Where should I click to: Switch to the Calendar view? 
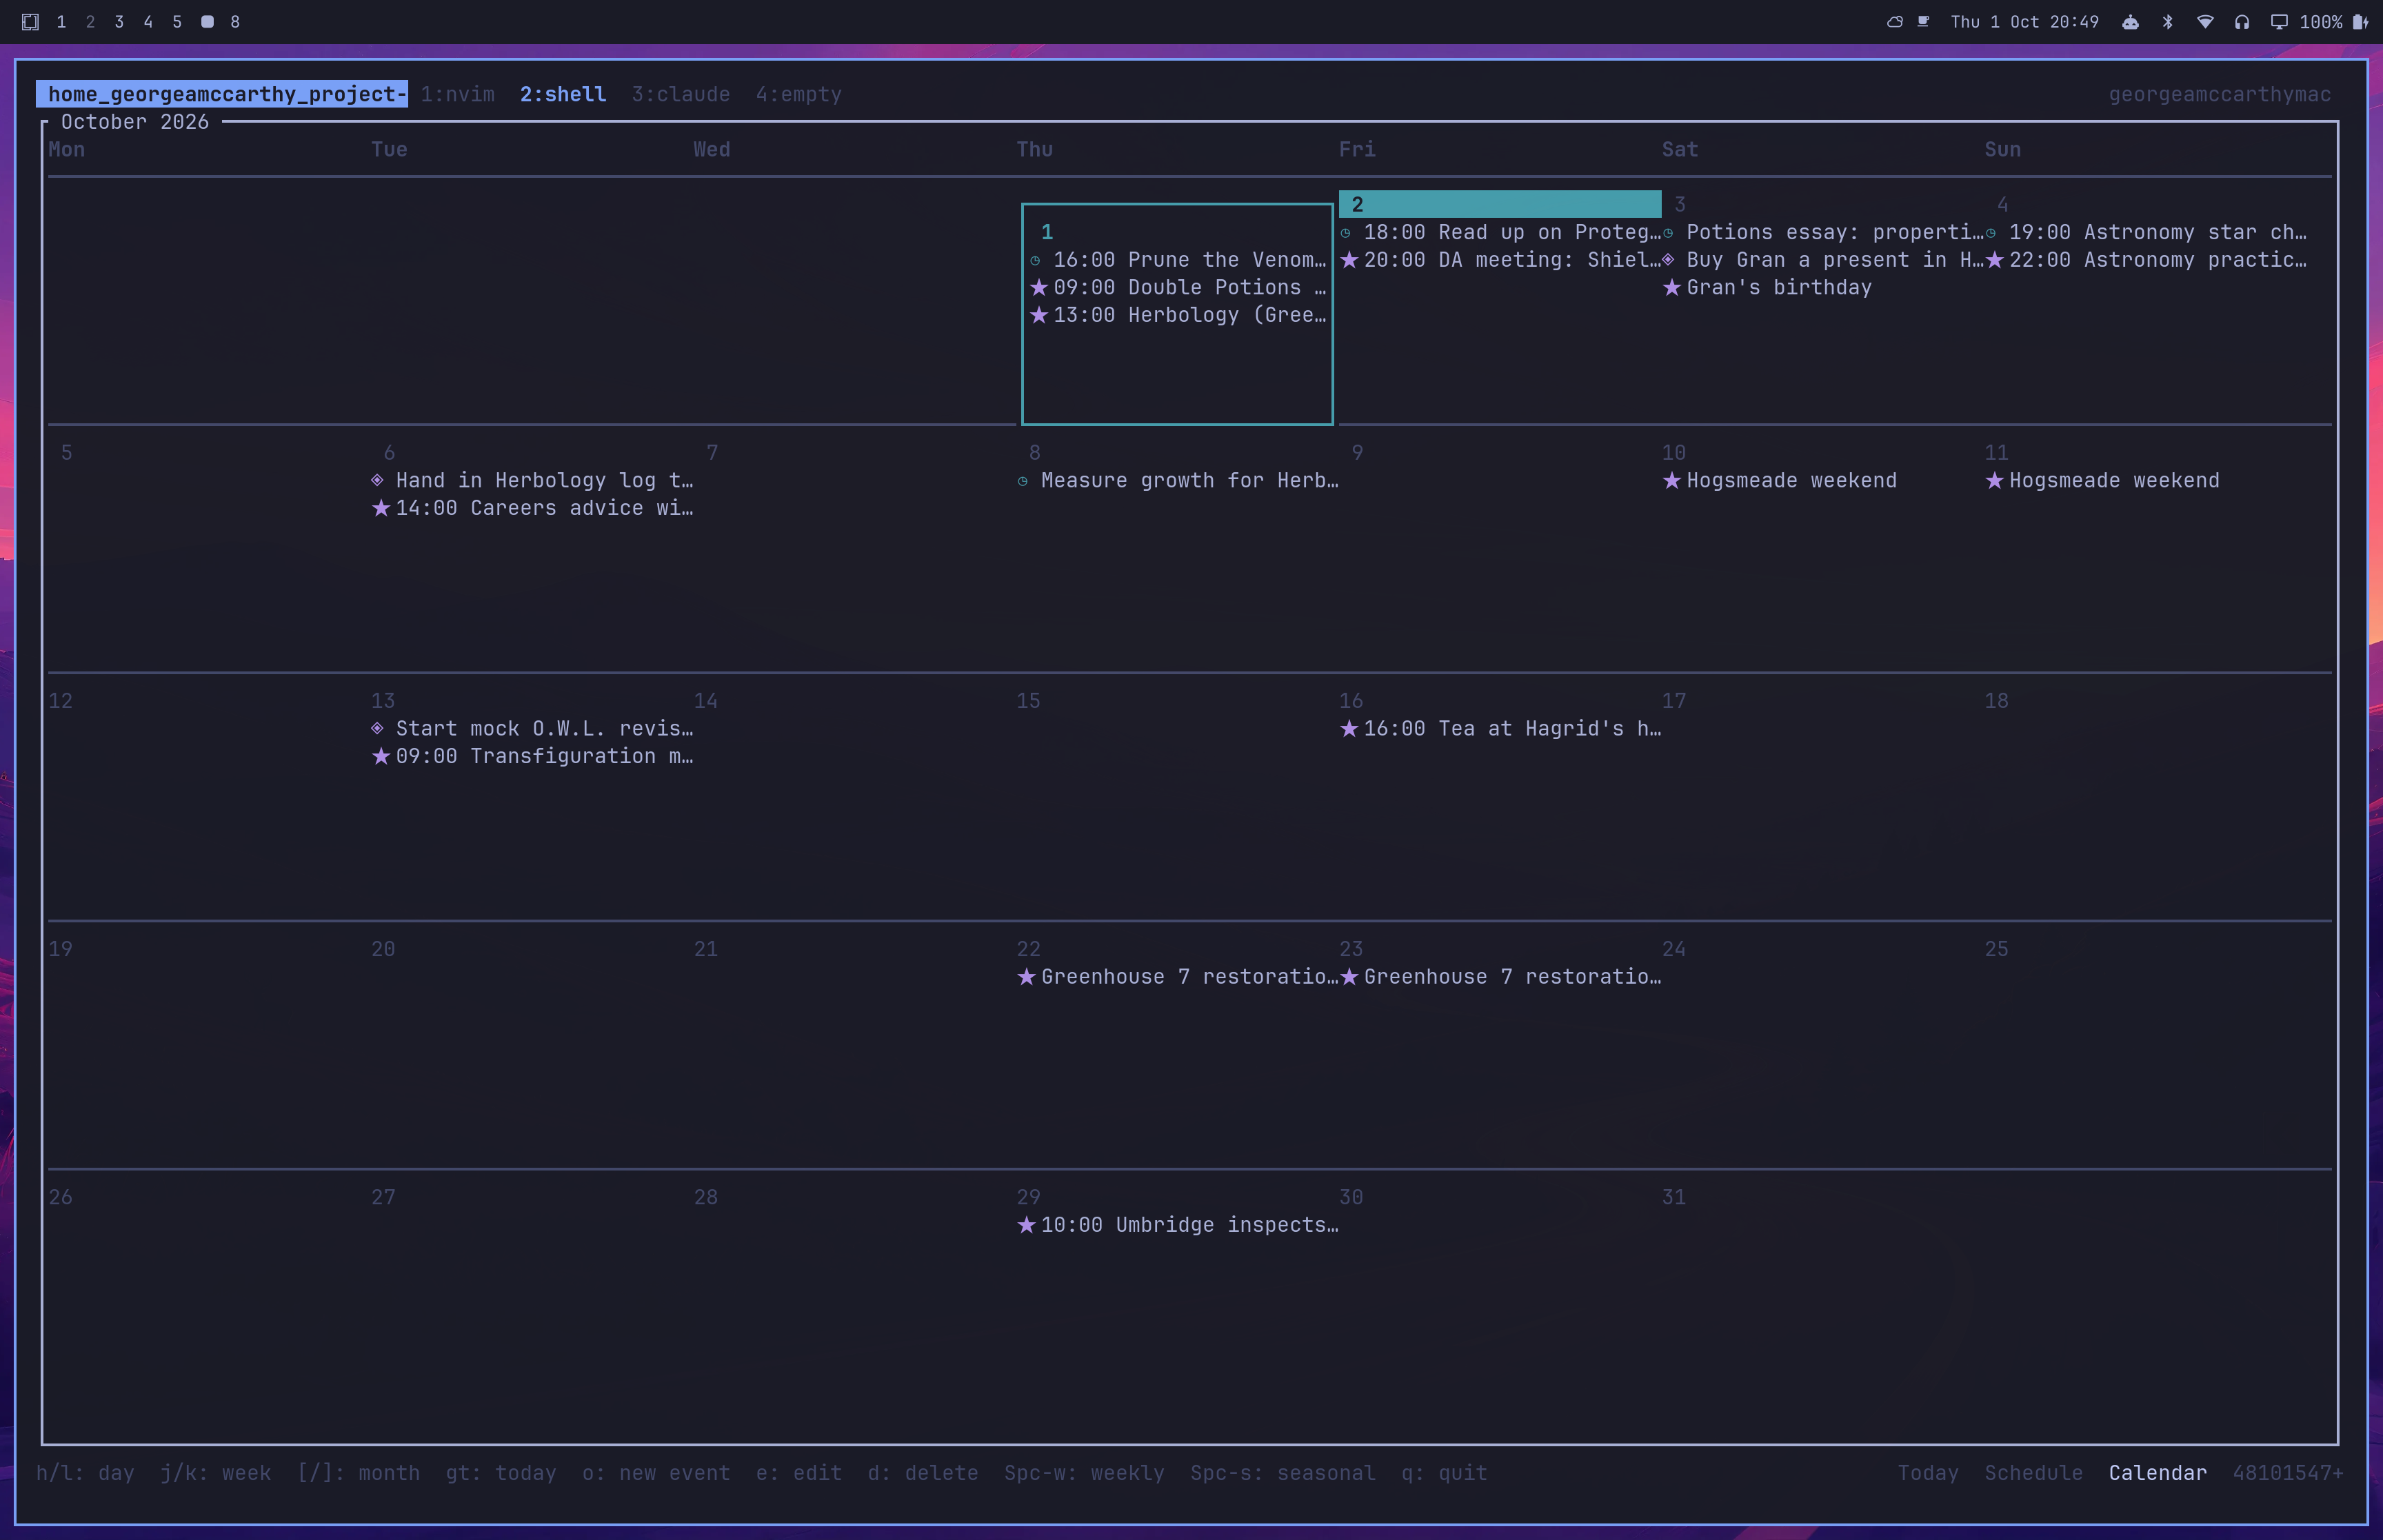point(2157,1473)
